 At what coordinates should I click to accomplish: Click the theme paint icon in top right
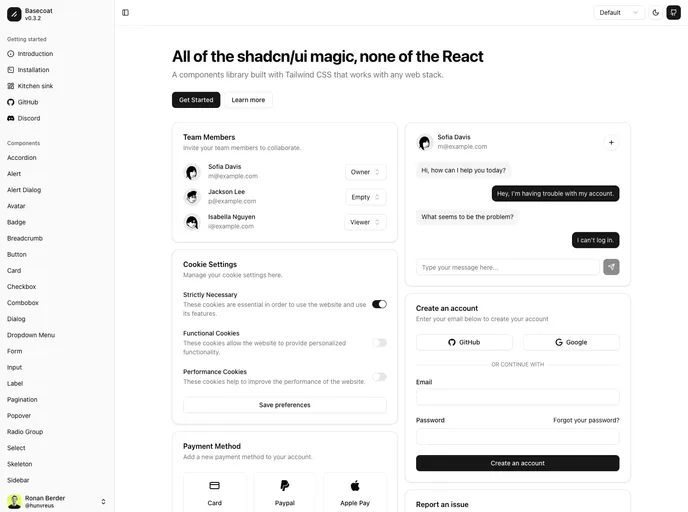[673, 13]
